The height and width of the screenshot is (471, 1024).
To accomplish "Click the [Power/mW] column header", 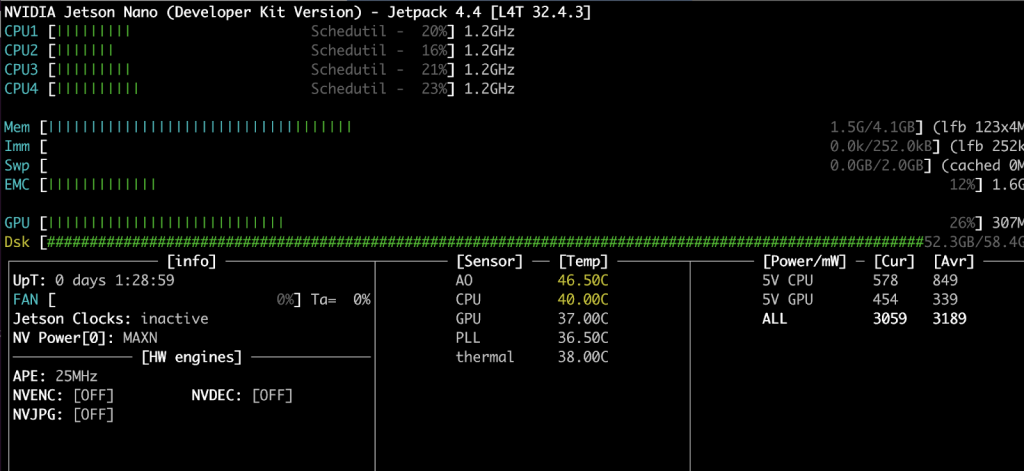I will pyautogui.click(x=805, y=262).
